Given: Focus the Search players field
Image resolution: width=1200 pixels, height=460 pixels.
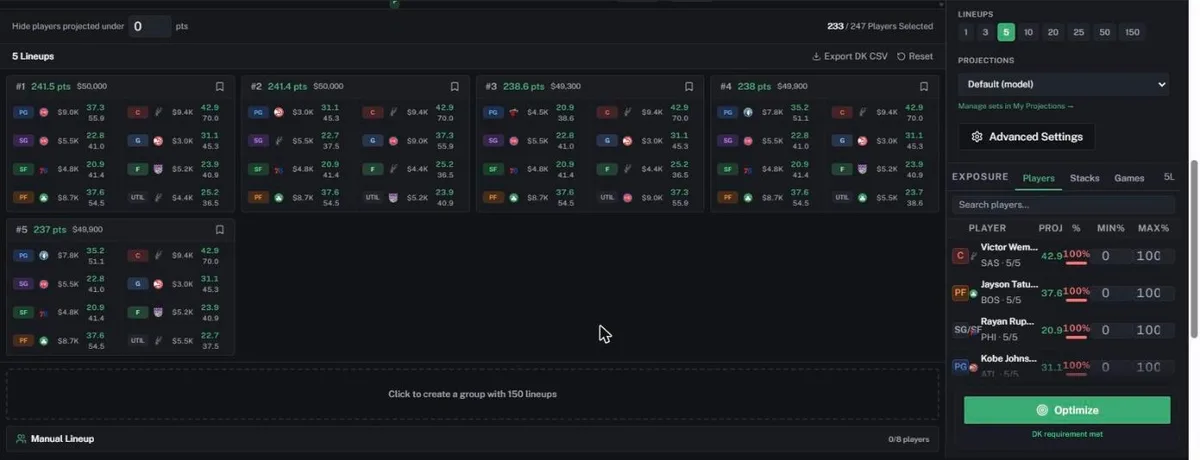Looking at the screenshot, I should click(x=1062, y=205).
